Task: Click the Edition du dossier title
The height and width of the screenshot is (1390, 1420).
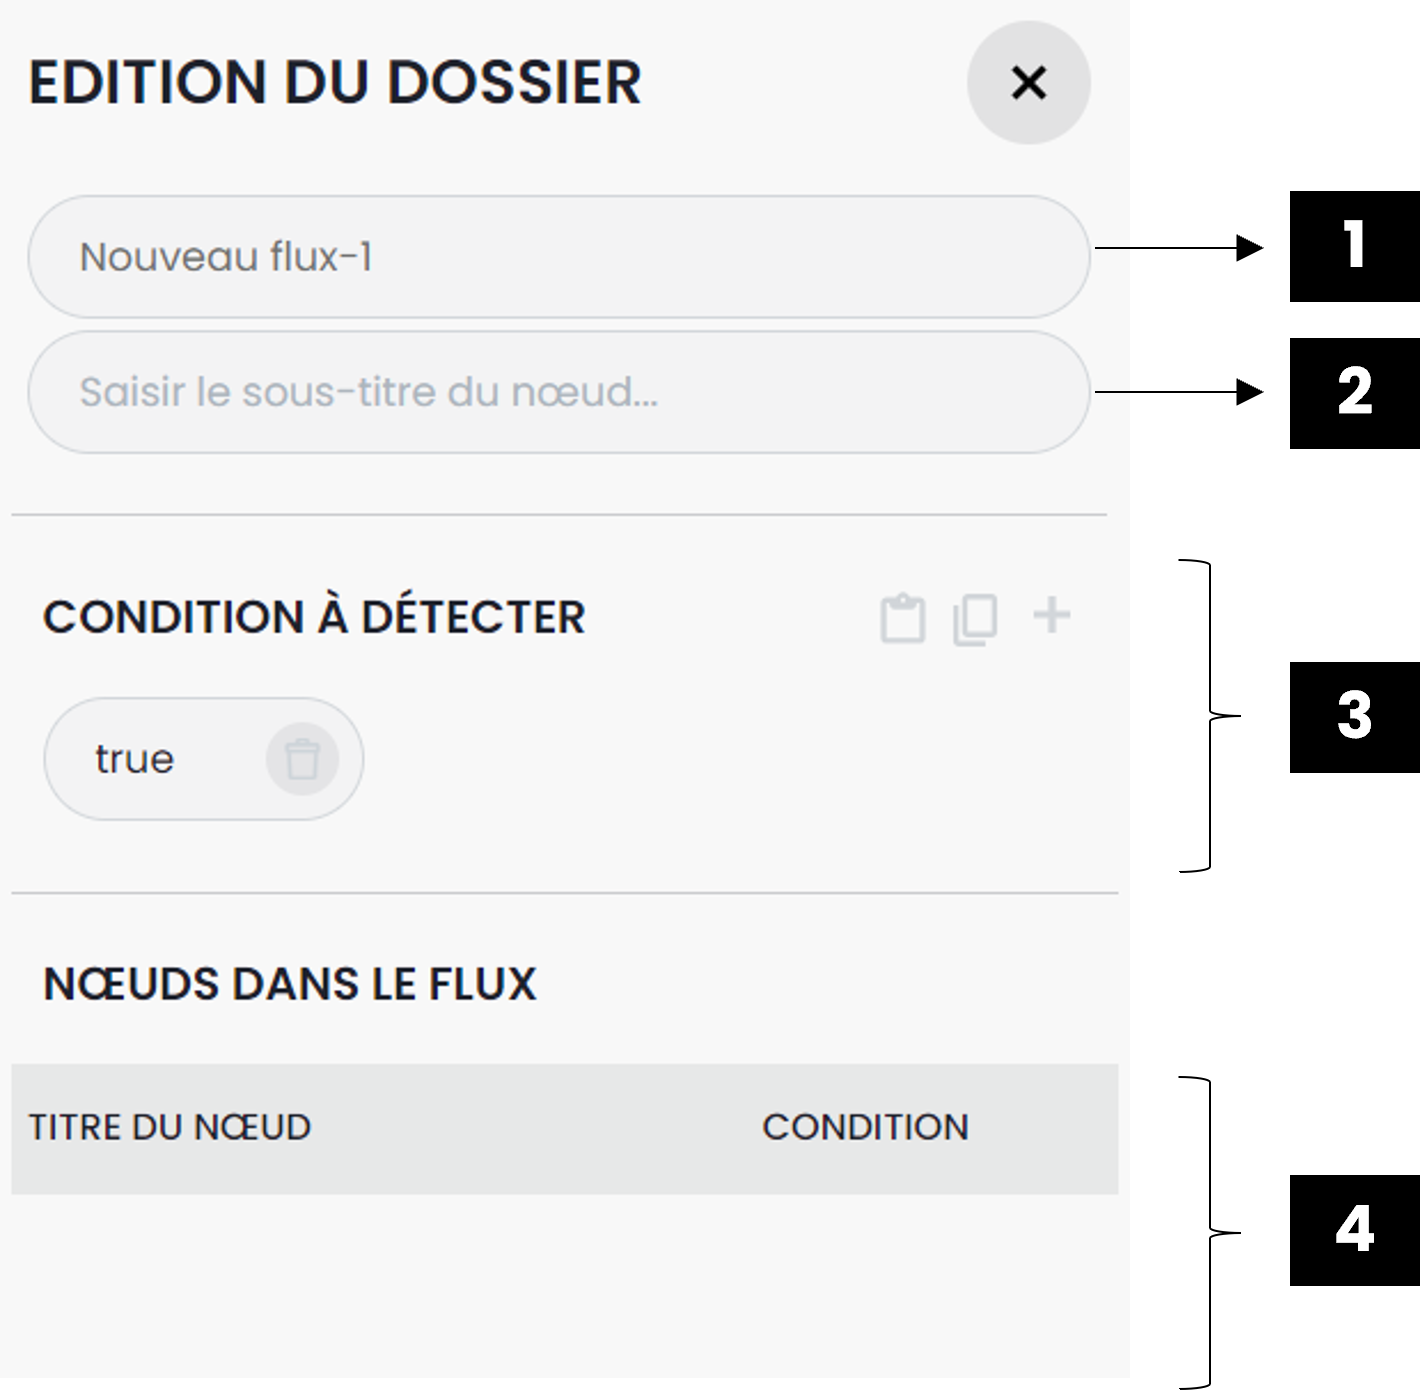Action: tap(335, 82)
